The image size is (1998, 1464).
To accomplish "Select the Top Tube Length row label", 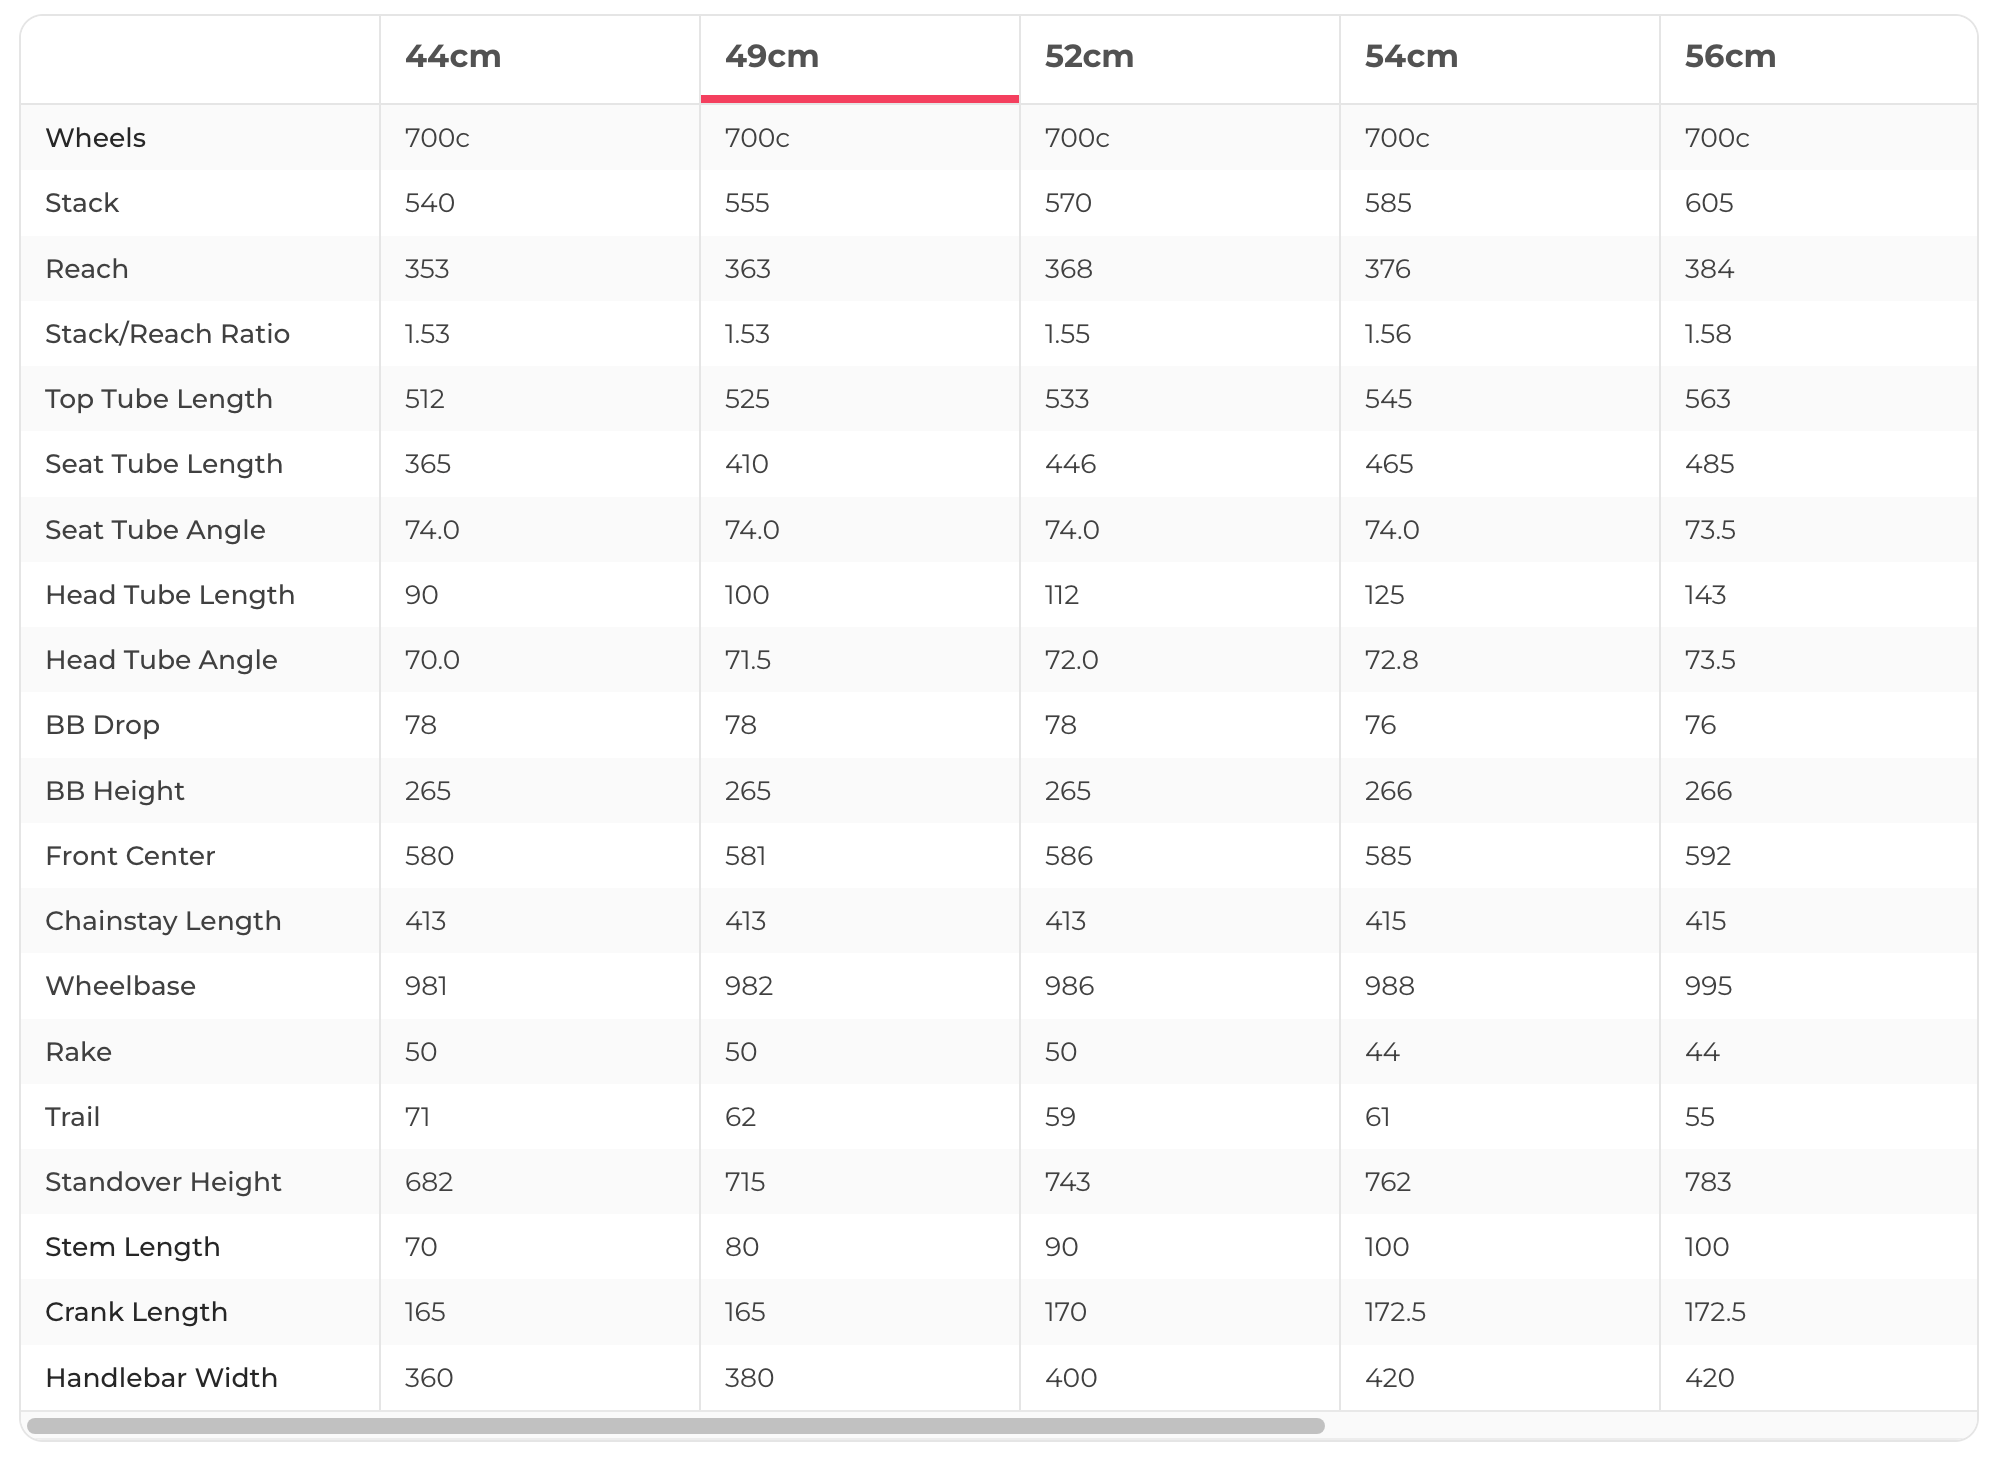I will click(159, 399).
